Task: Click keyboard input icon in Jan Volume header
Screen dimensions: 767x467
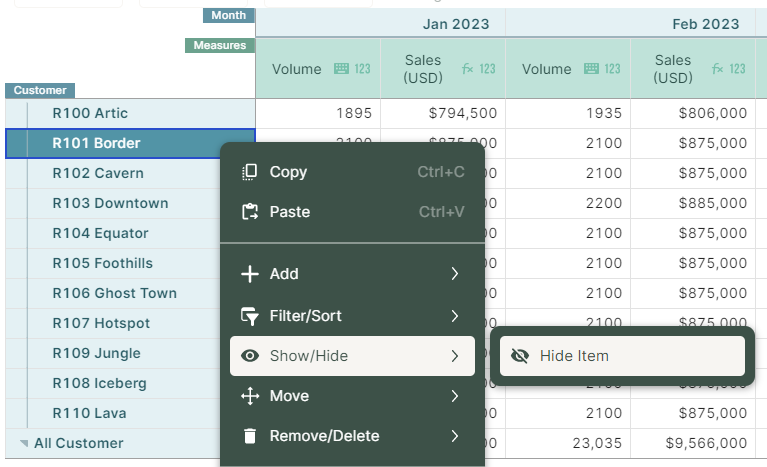Action: tap(341, 68)
